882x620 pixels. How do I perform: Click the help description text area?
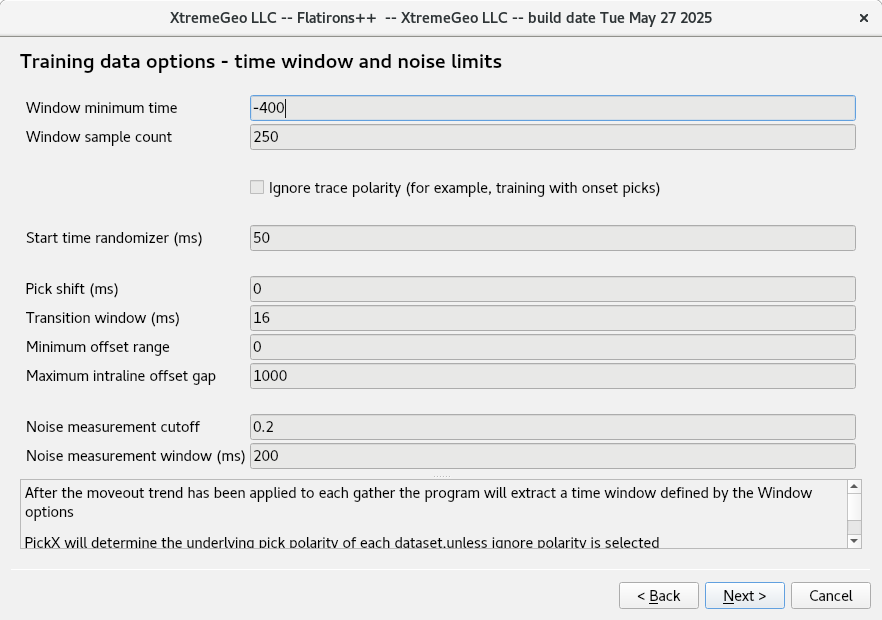(x=434, y=514)
